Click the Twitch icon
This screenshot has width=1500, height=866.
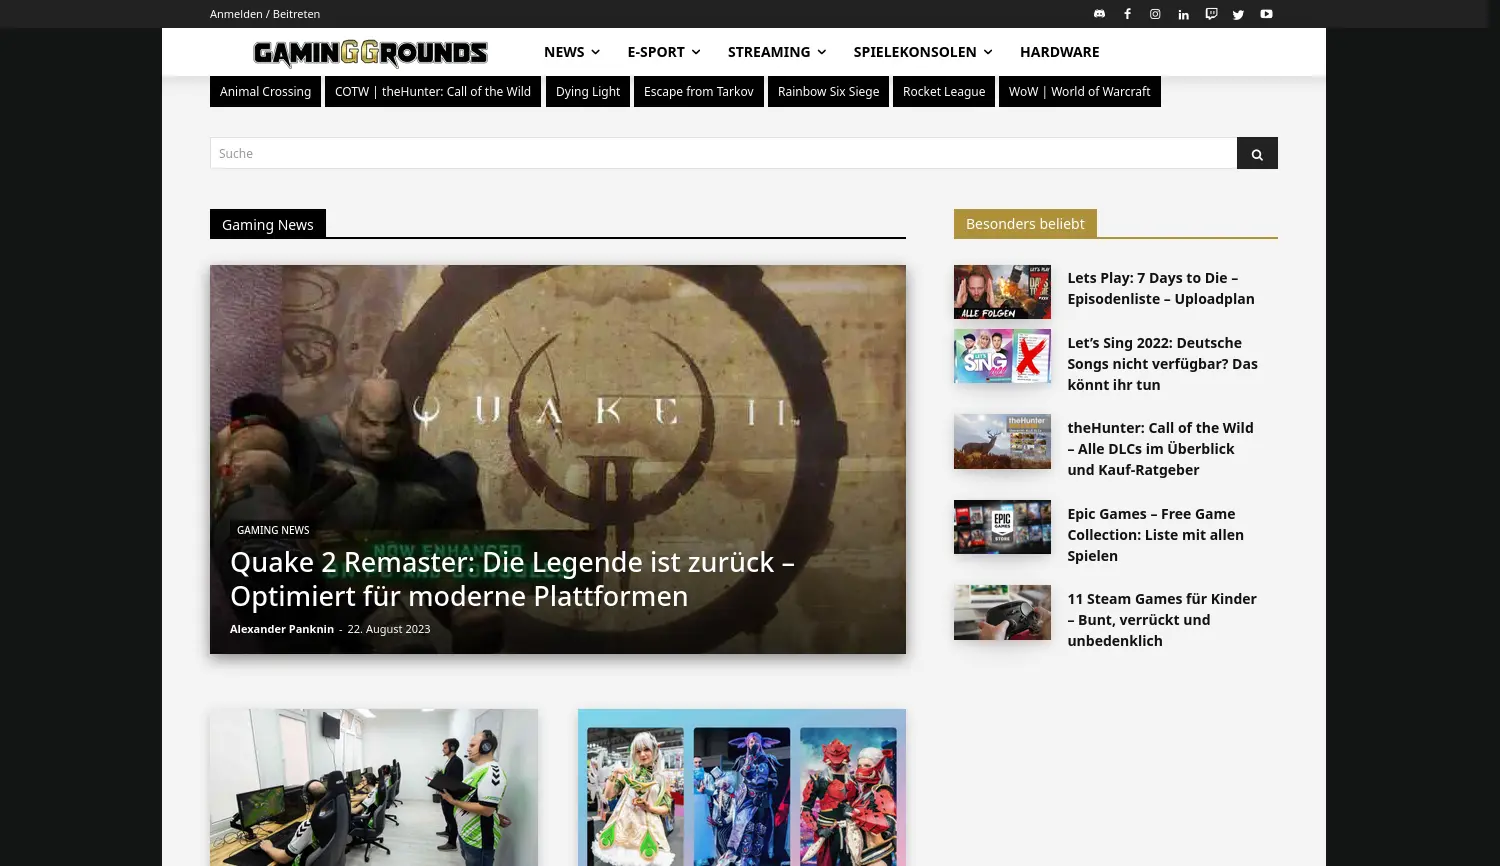(1211, 13)
